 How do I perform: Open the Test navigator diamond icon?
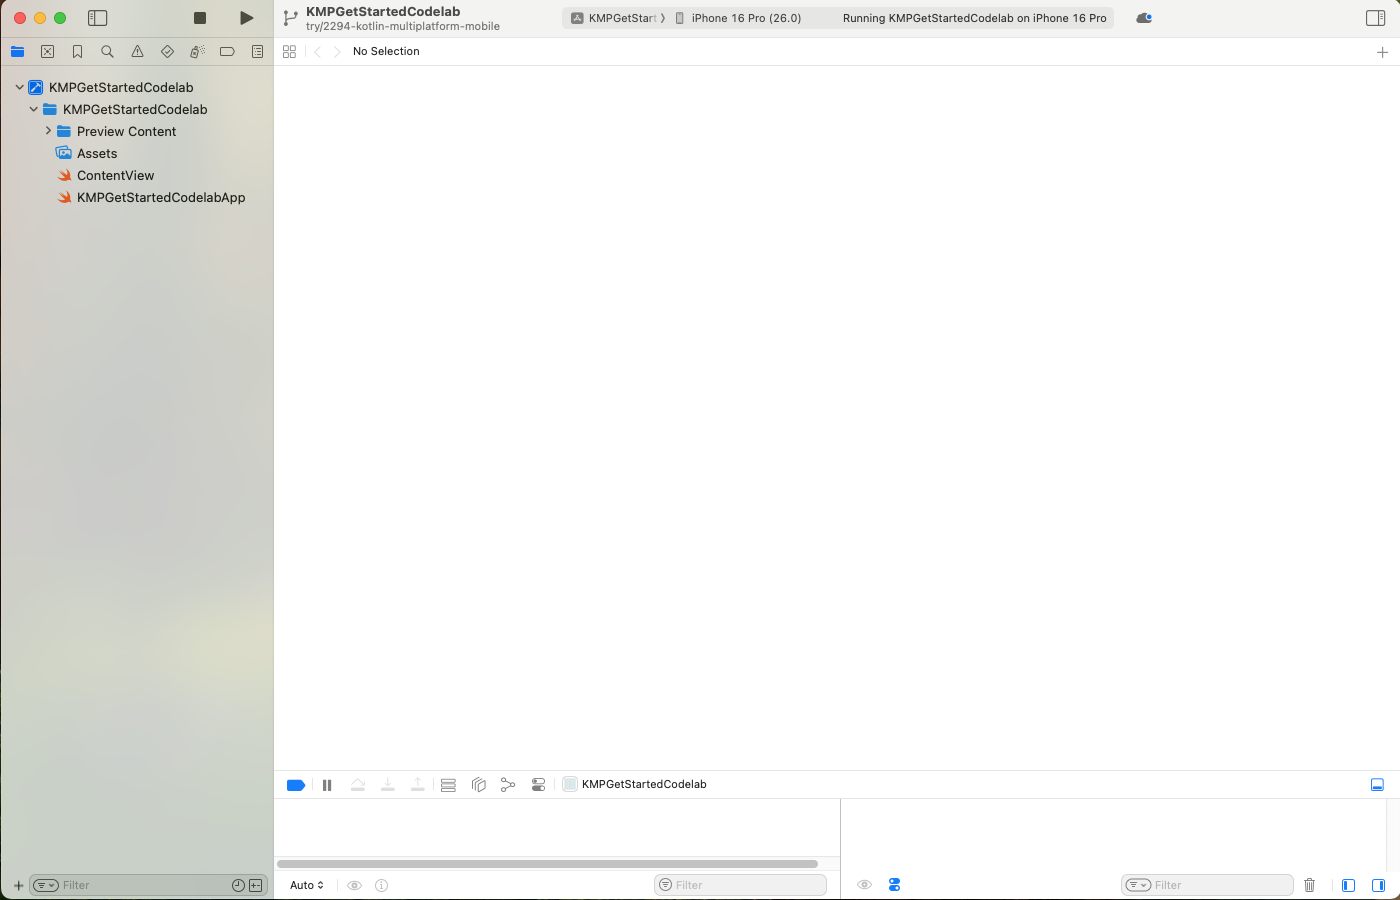coord(168,52)
